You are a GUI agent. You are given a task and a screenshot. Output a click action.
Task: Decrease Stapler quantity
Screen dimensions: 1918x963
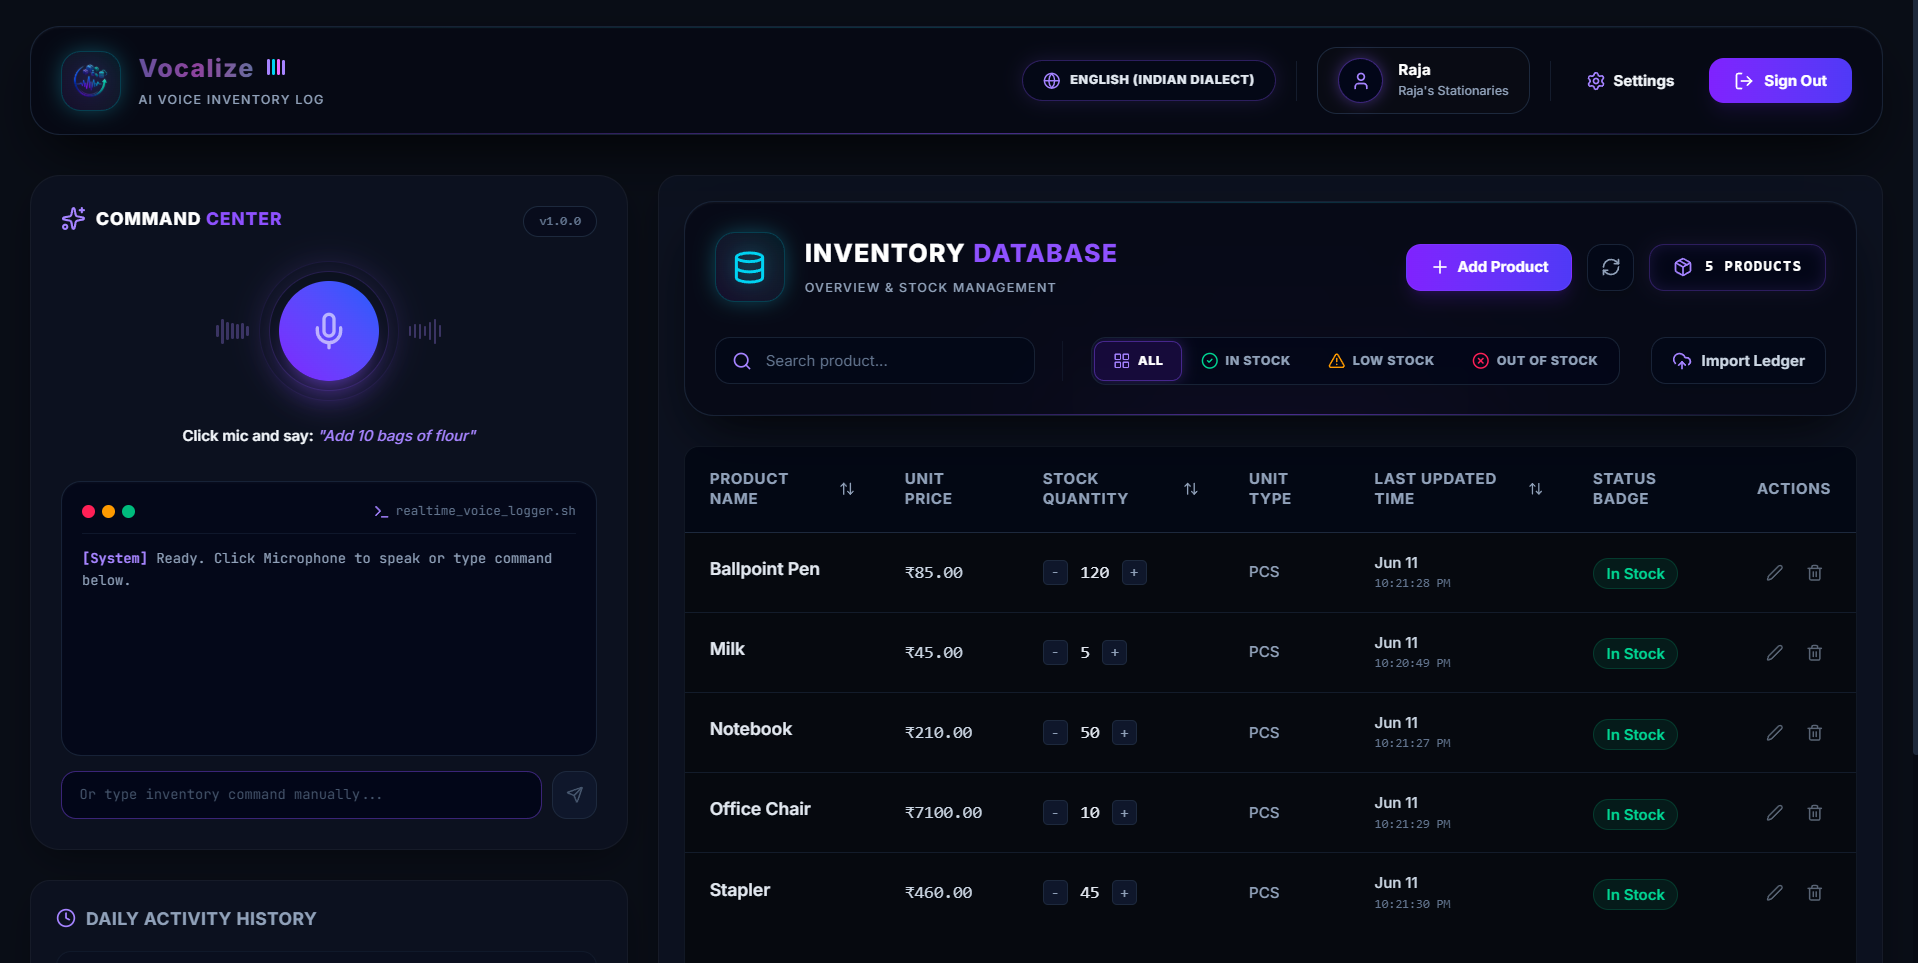[1055, 893]
